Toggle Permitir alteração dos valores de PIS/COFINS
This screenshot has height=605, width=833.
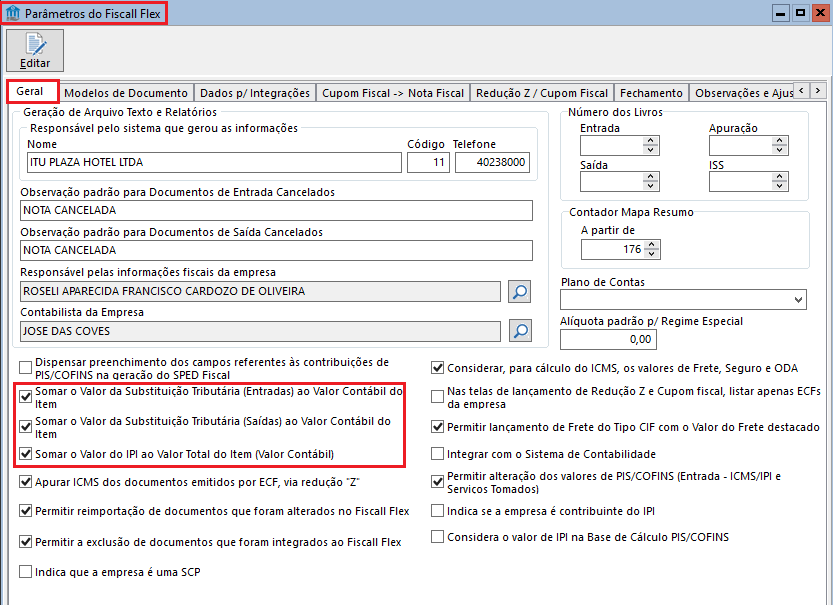tap(437, 482)
